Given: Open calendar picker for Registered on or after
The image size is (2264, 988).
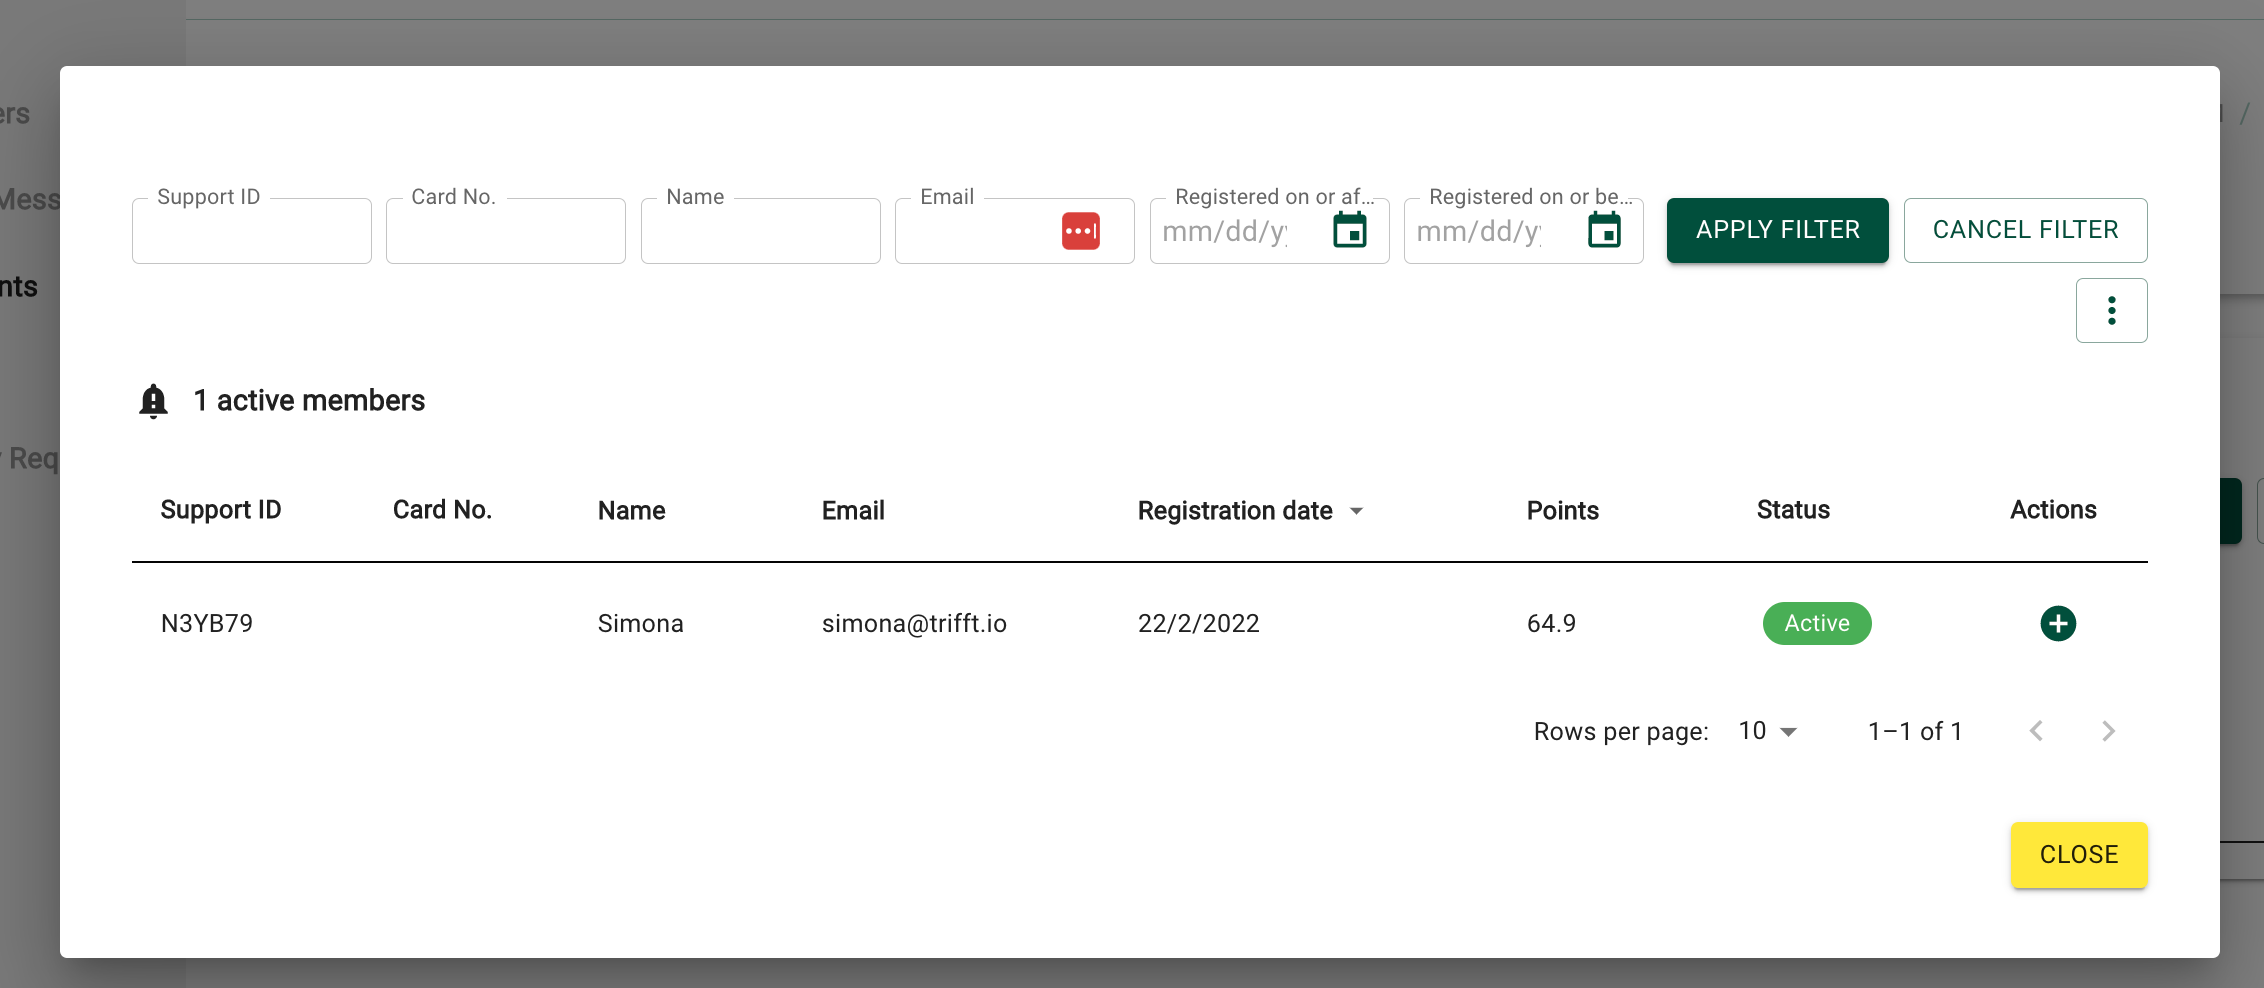Looking at the screenshot, I should pos(1350,230).
